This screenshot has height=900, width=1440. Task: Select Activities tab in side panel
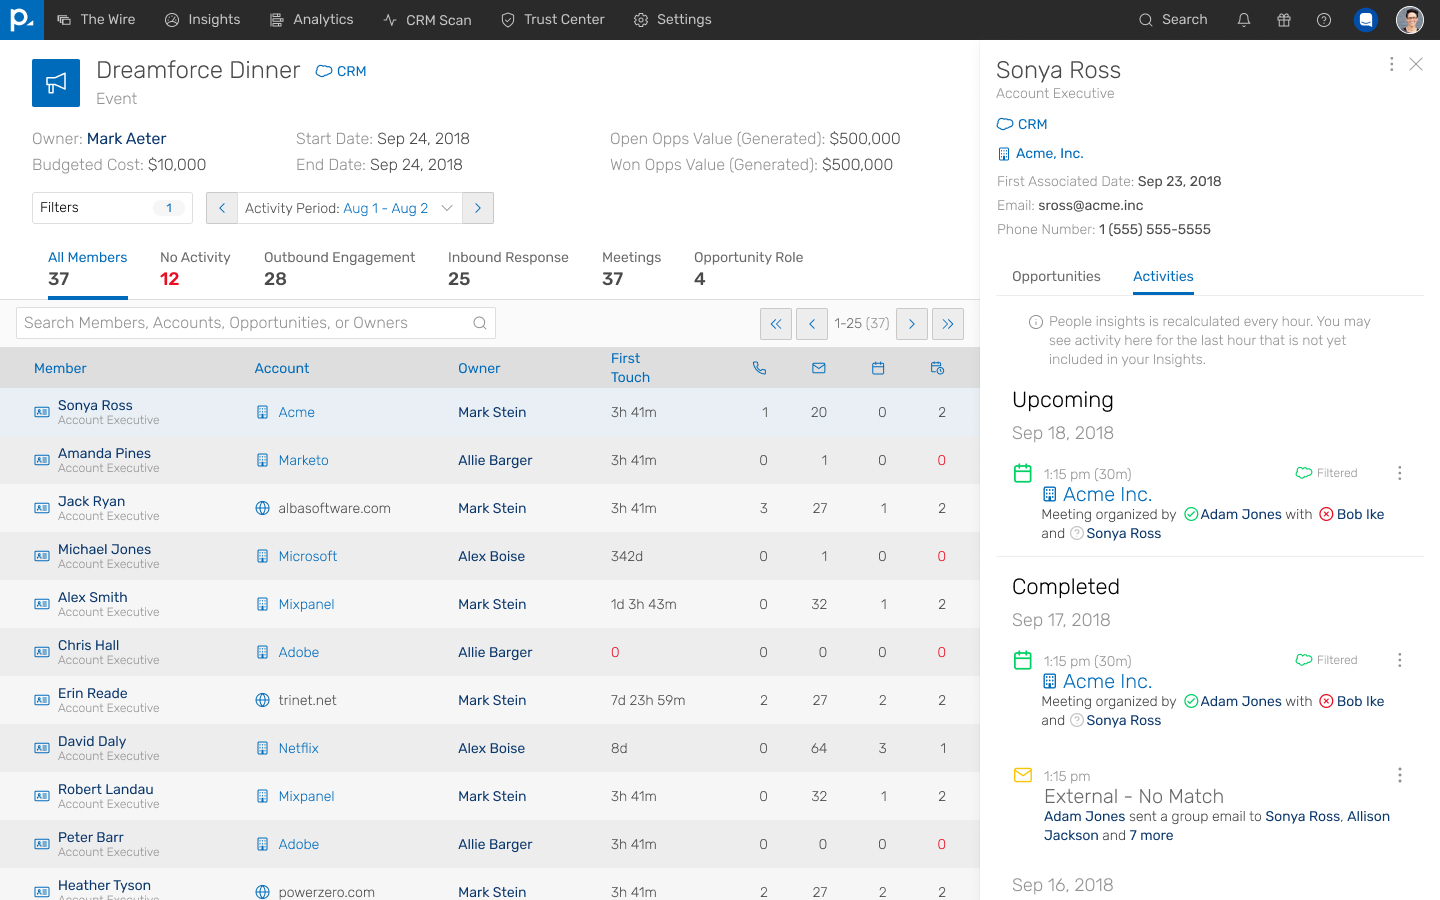coord(1163,277)
